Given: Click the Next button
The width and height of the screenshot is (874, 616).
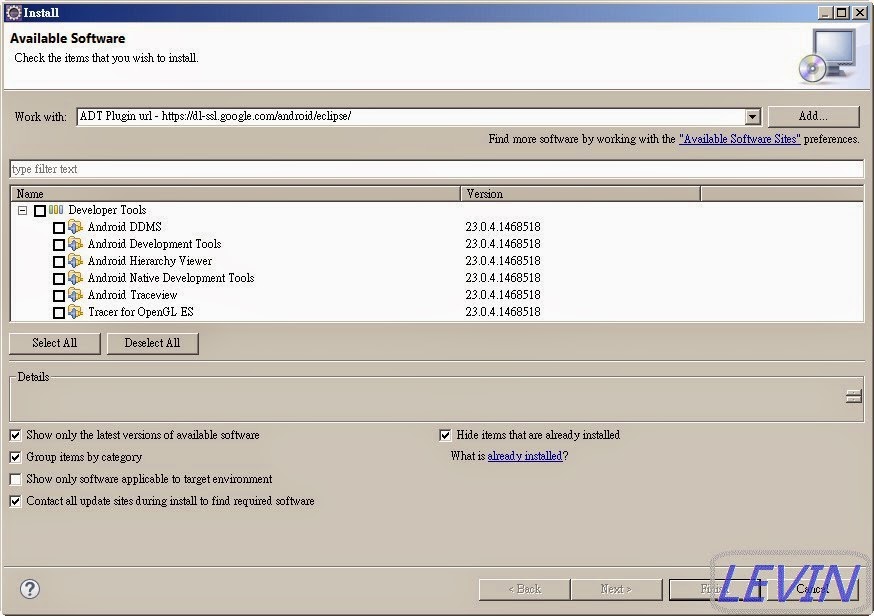Looking at the screenshot, I should tap(616, 589).
